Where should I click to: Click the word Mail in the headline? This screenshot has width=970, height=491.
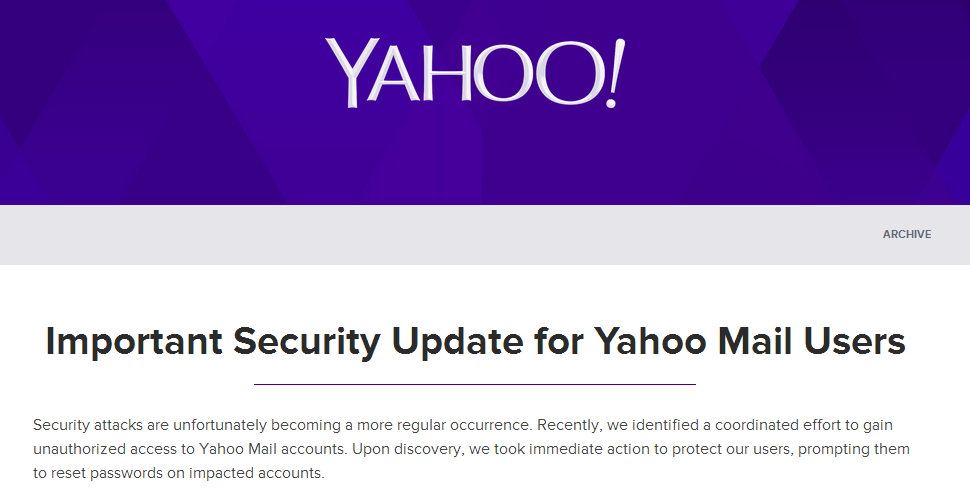pyautogui.click(x=755, y=341)
